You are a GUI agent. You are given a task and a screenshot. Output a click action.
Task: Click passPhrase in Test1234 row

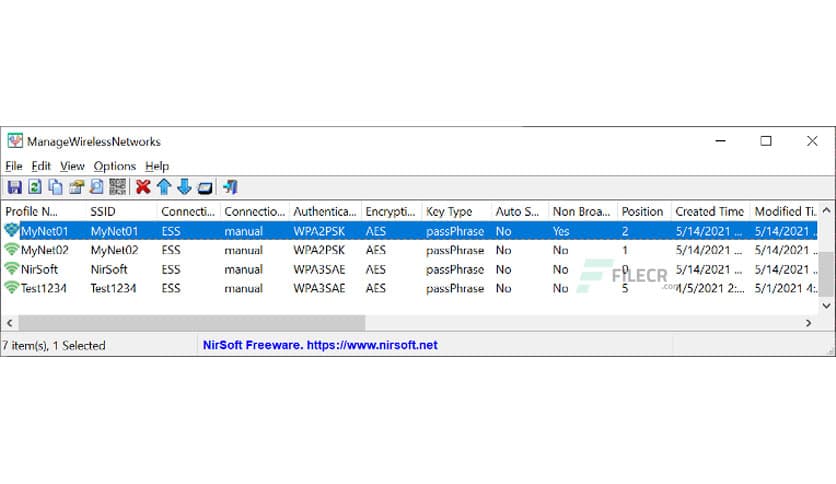pos(455,288)
